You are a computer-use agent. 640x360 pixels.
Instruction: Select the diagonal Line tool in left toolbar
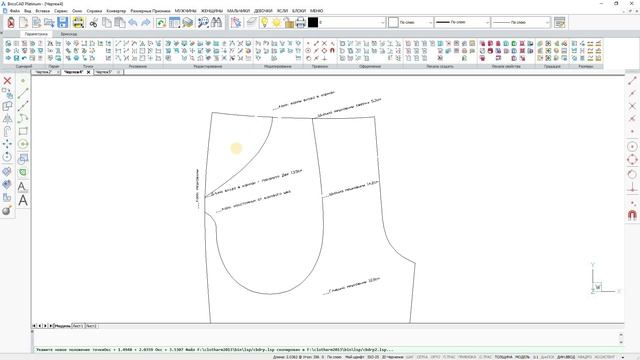click(23, 93)
